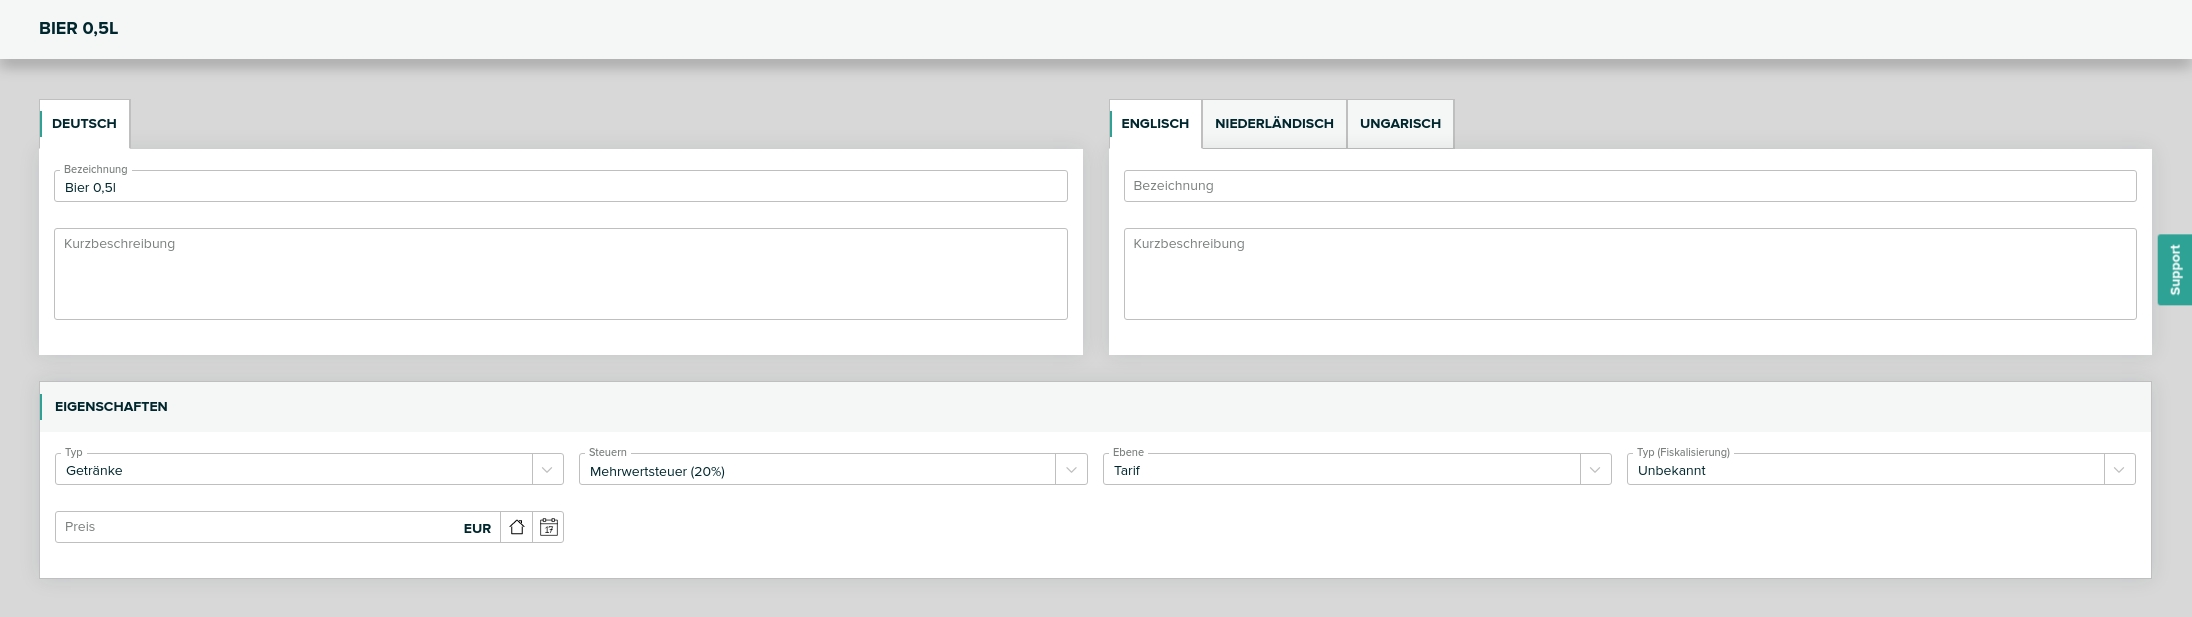Click the German Bezeichnung field with Bier 0,5l

click(x=560, y=187)
